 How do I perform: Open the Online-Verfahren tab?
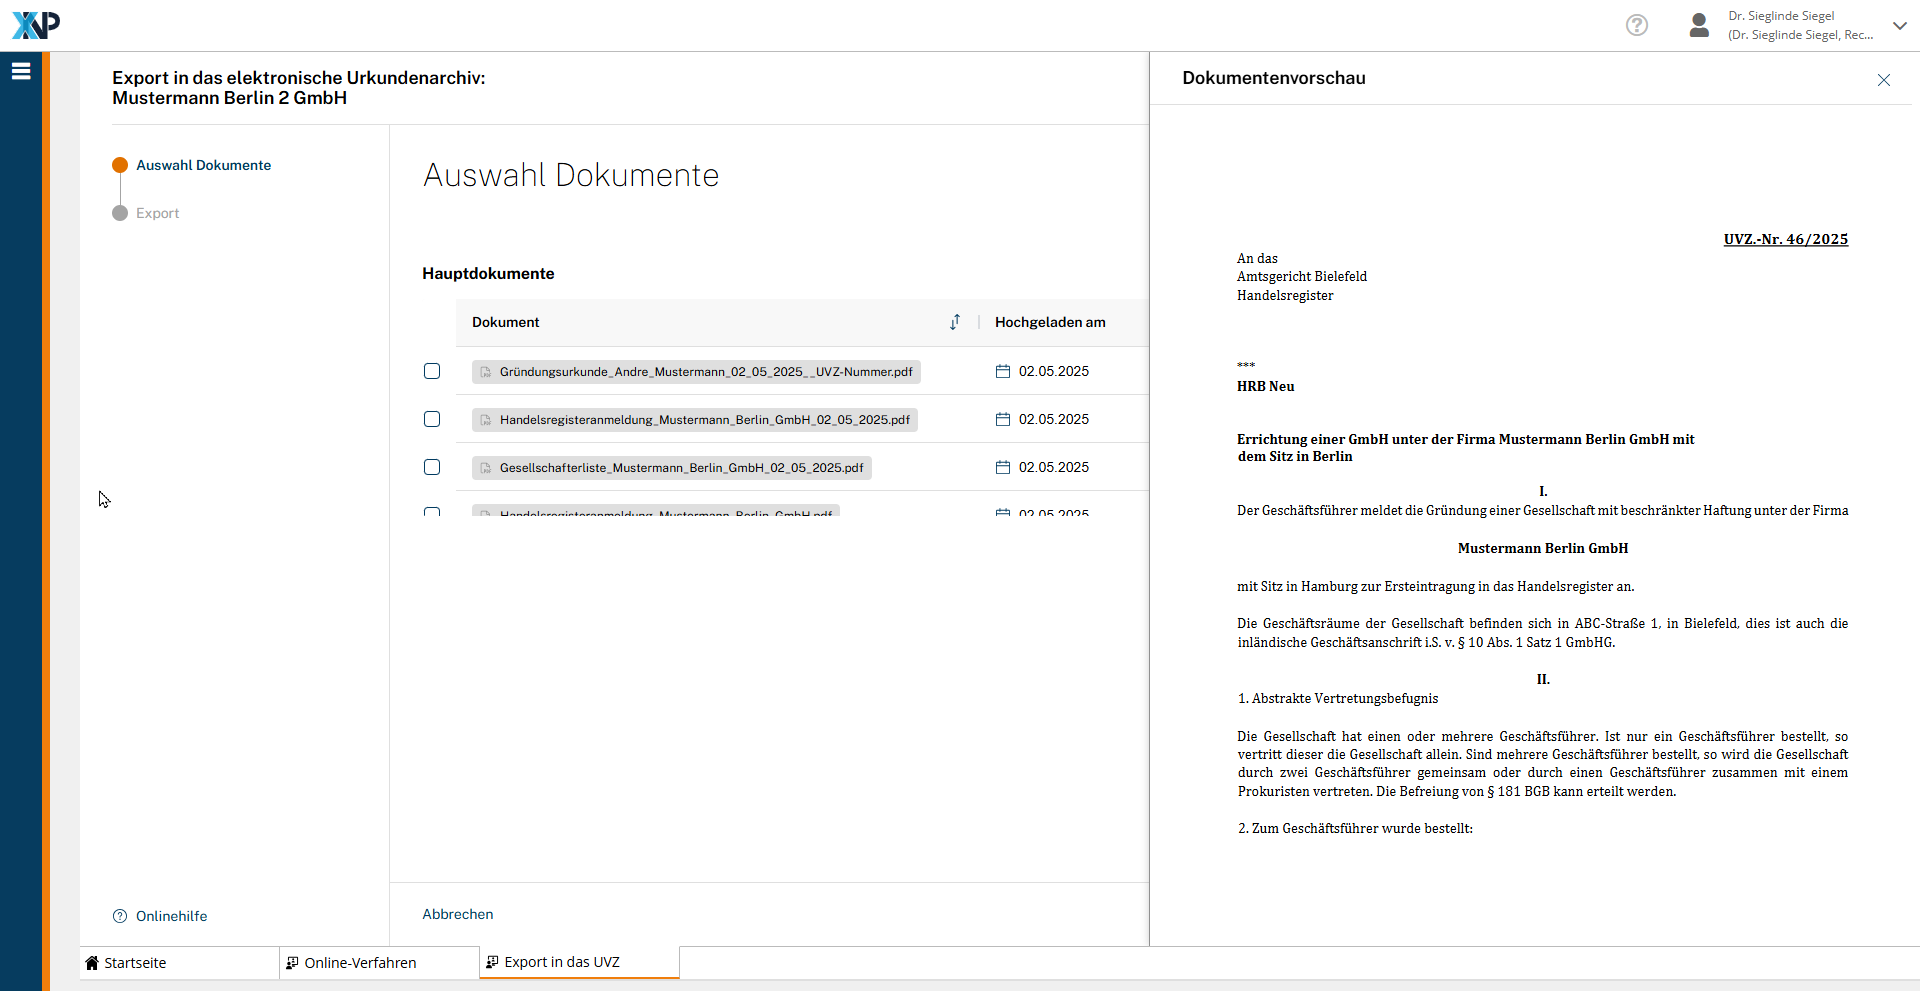click(x=360, y=963)
